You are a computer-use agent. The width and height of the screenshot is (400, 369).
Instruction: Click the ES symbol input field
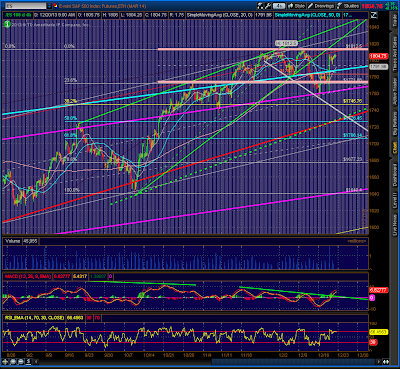coord(24,6)
